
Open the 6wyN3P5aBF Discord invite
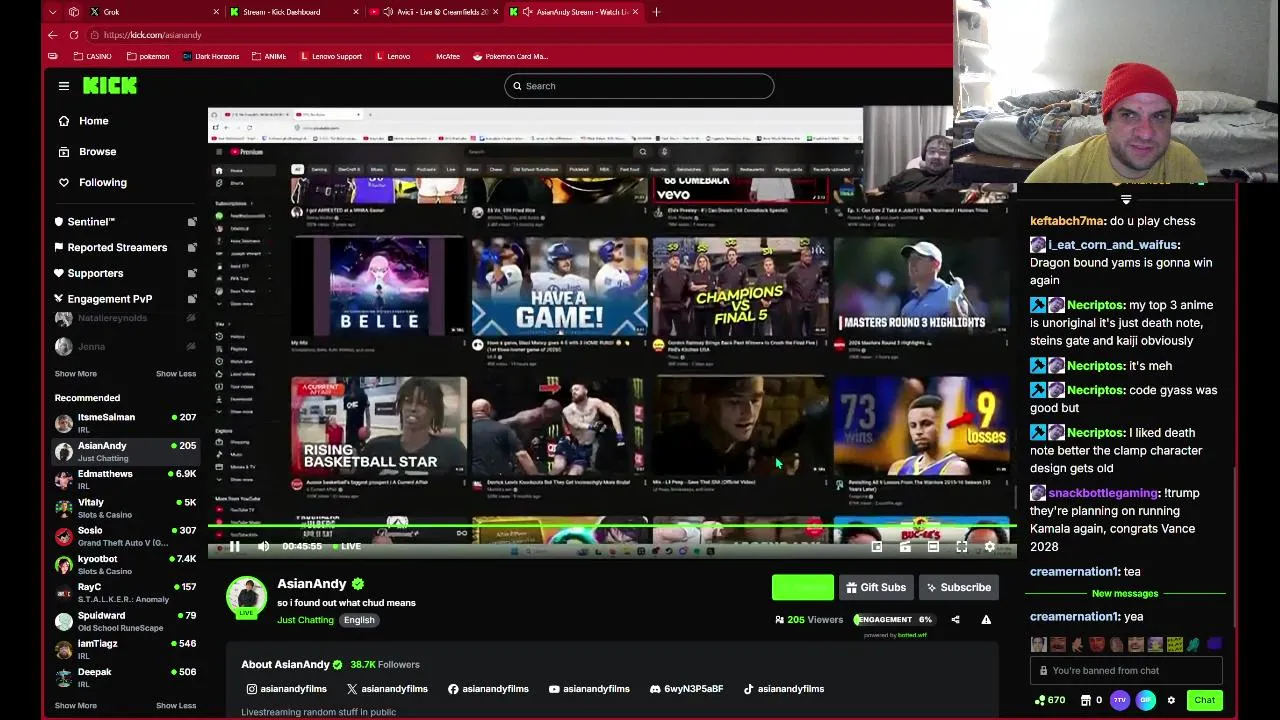686,689
